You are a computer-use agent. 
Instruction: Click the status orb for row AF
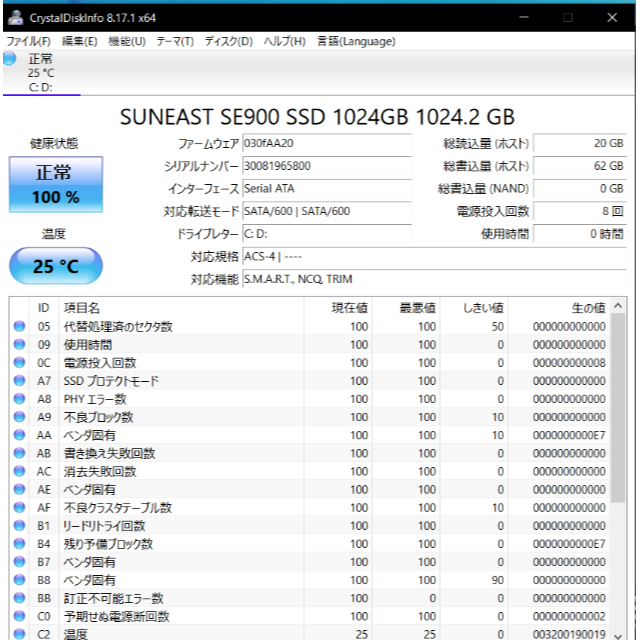click(x=19, y=507)
